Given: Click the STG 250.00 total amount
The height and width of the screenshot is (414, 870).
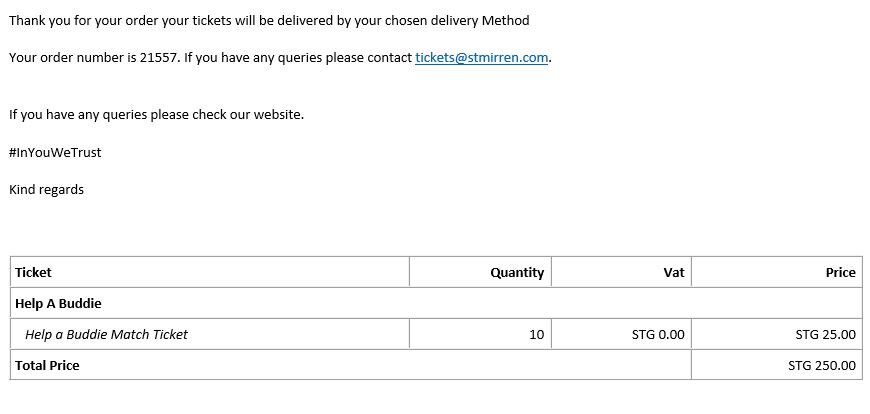Looking at the screenshot, I should pyautogui.click(x=822, y=366).
